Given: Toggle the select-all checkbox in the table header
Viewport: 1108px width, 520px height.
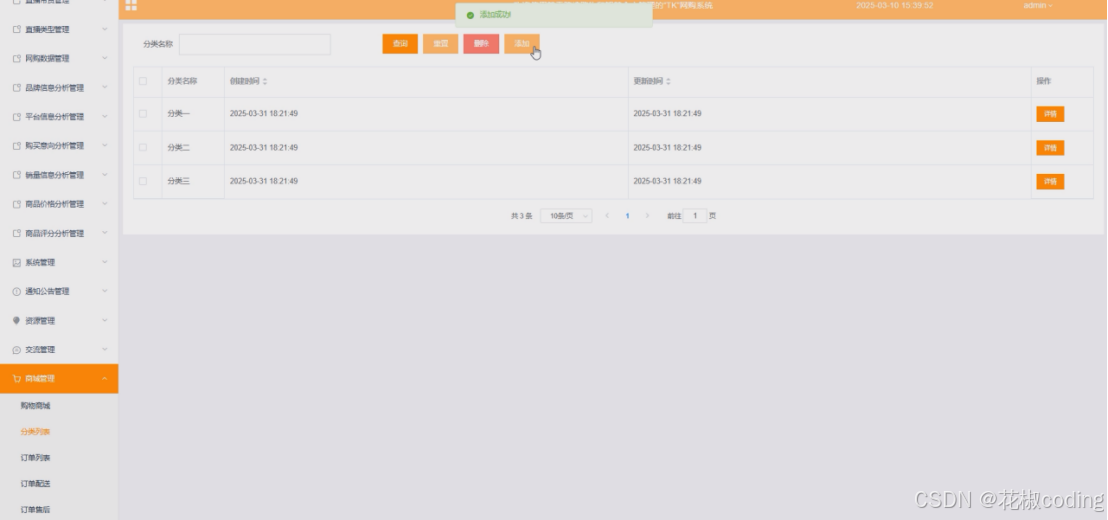Looking at the screenshot, I should [143, 81].
